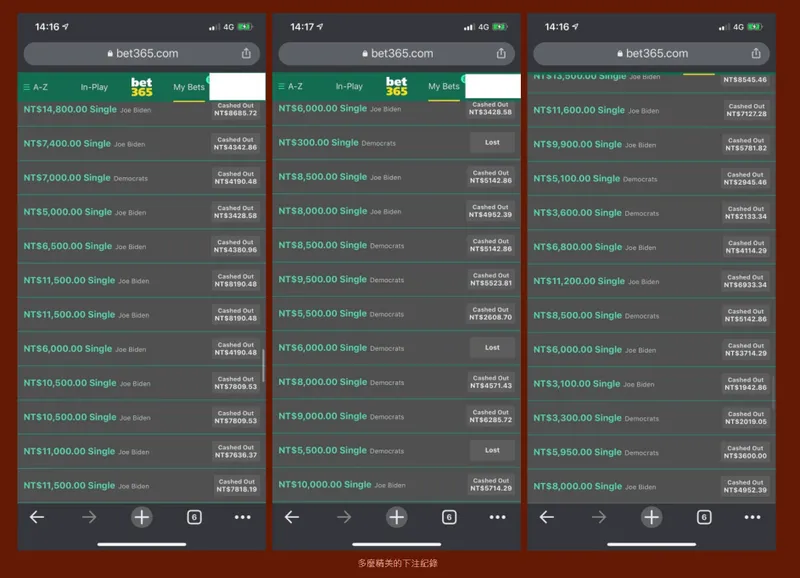Open the NT$3,100.00 Single Joe Biden bet
This screenshot has height=578, width=800.
(652, 384)
